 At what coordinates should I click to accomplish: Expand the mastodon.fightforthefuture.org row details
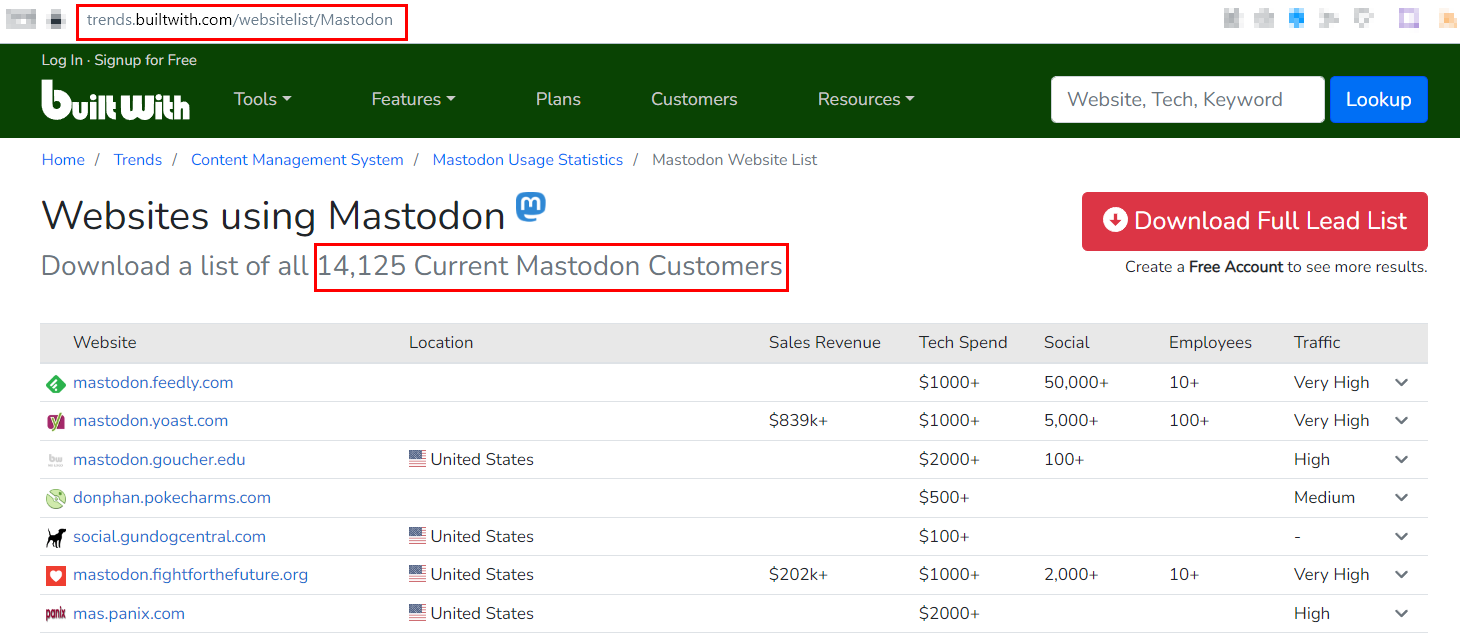coord(1401,575)
